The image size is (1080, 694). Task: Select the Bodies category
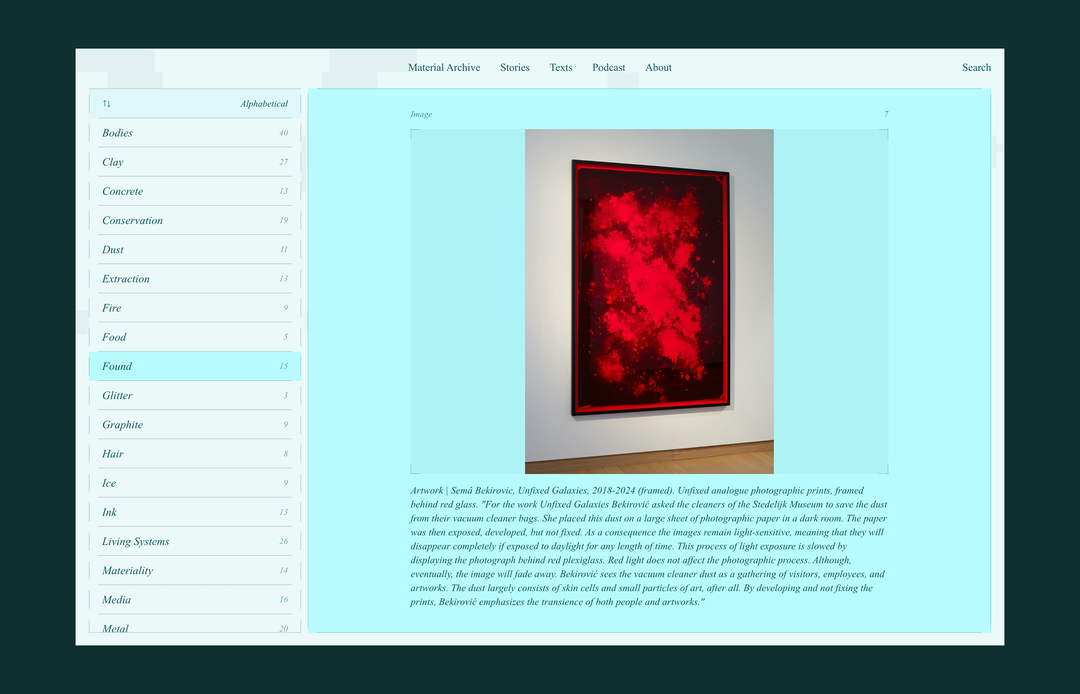click(x=195, y=133)
